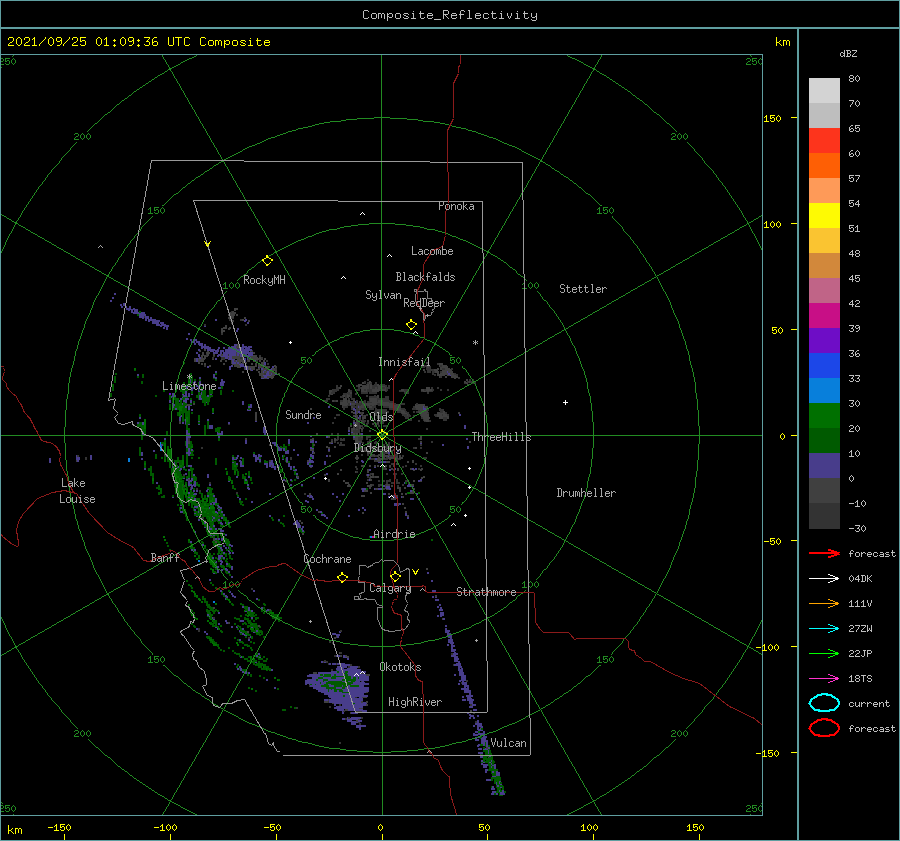Pick the bright yellow 54-51 dBZ swatch
The width and height of the screenshot is (900, 841).
824,216
